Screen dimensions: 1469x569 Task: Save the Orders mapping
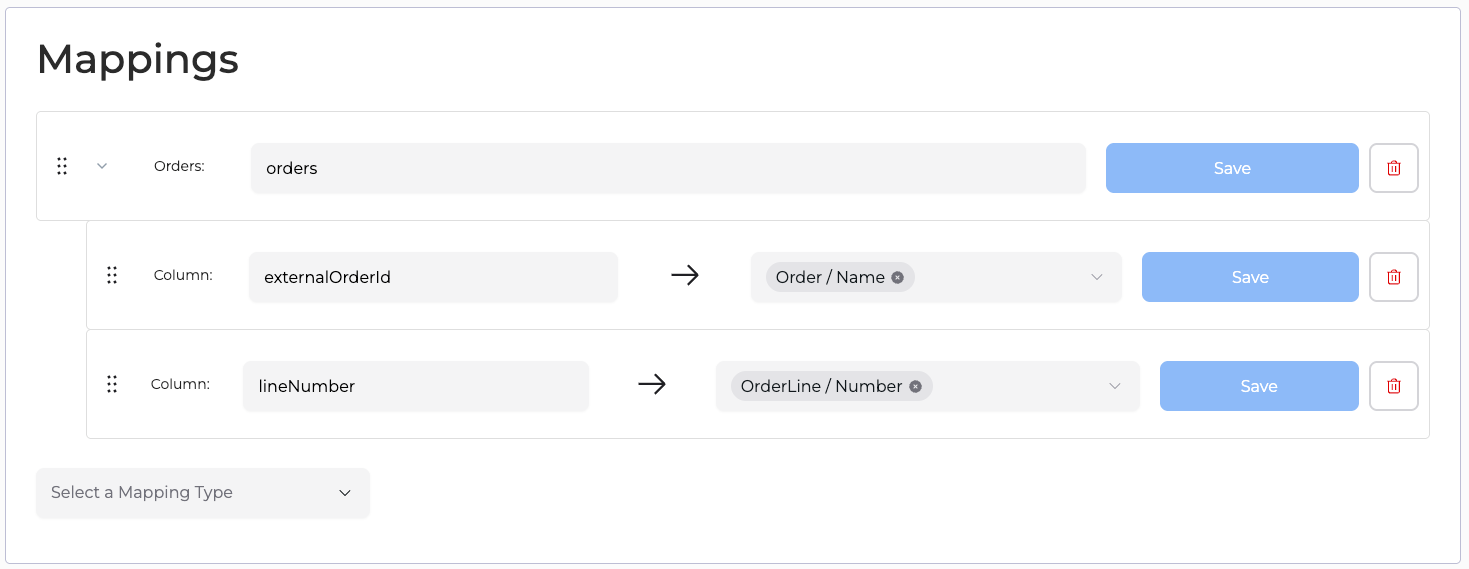coord(1232,168)
